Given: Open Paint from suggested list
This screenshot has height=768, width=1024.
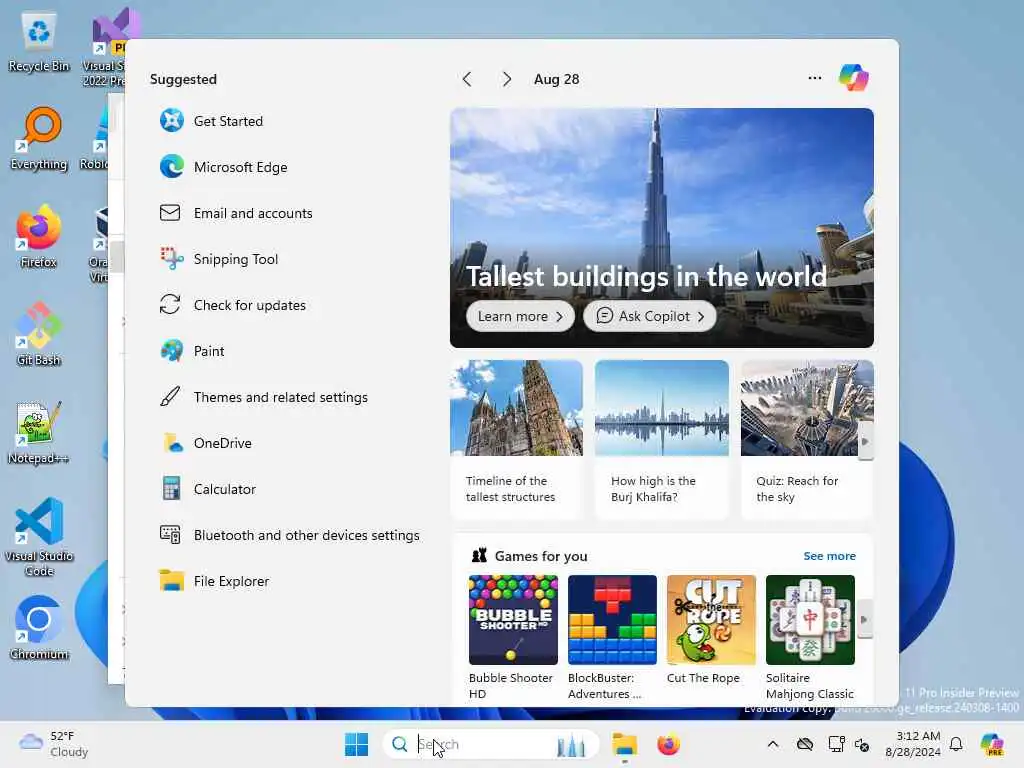Looking at the screenshot, I should pos(192,351).
